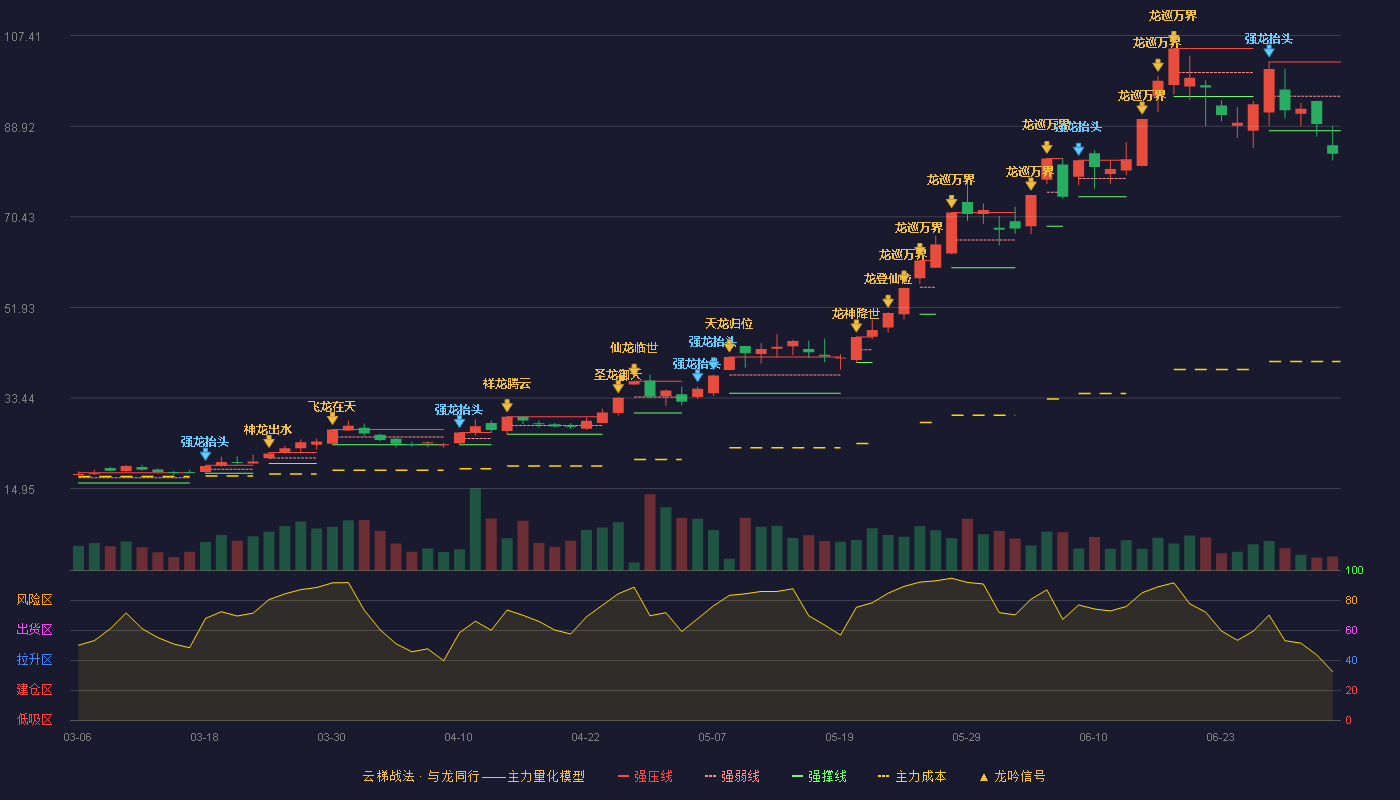Click the blue 40 indicator axis value

1352,660
